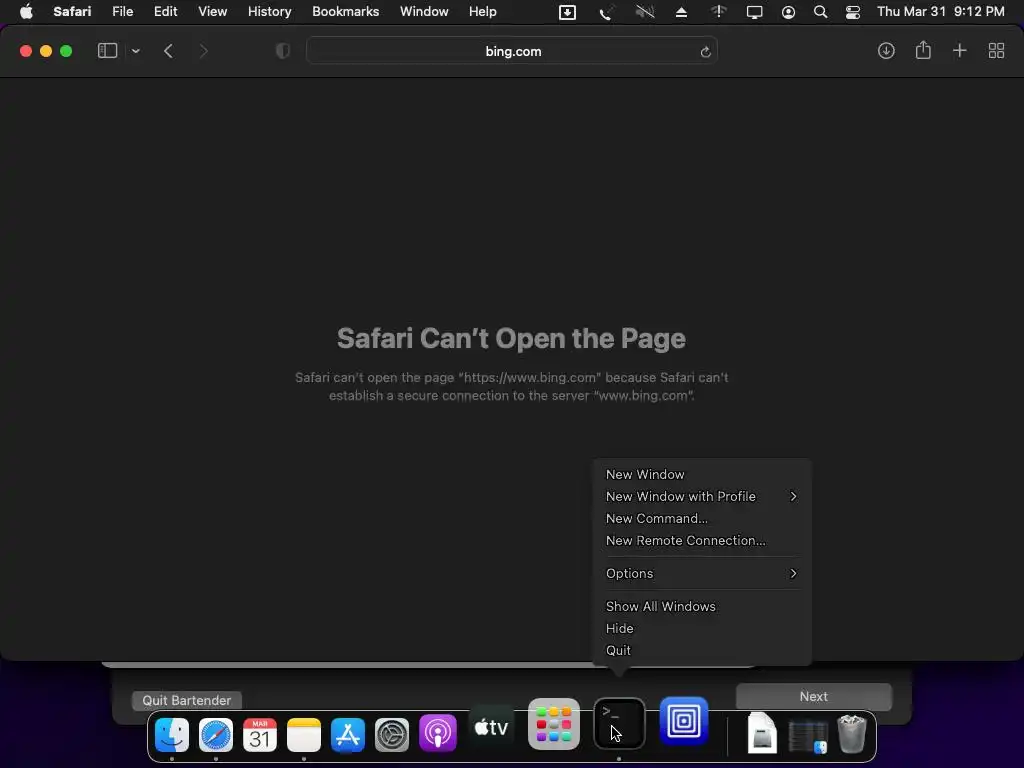Open Apple TV from the Dock
Image resolution: width=1024 pixels, height=768 pixels.
coord(492,726)
